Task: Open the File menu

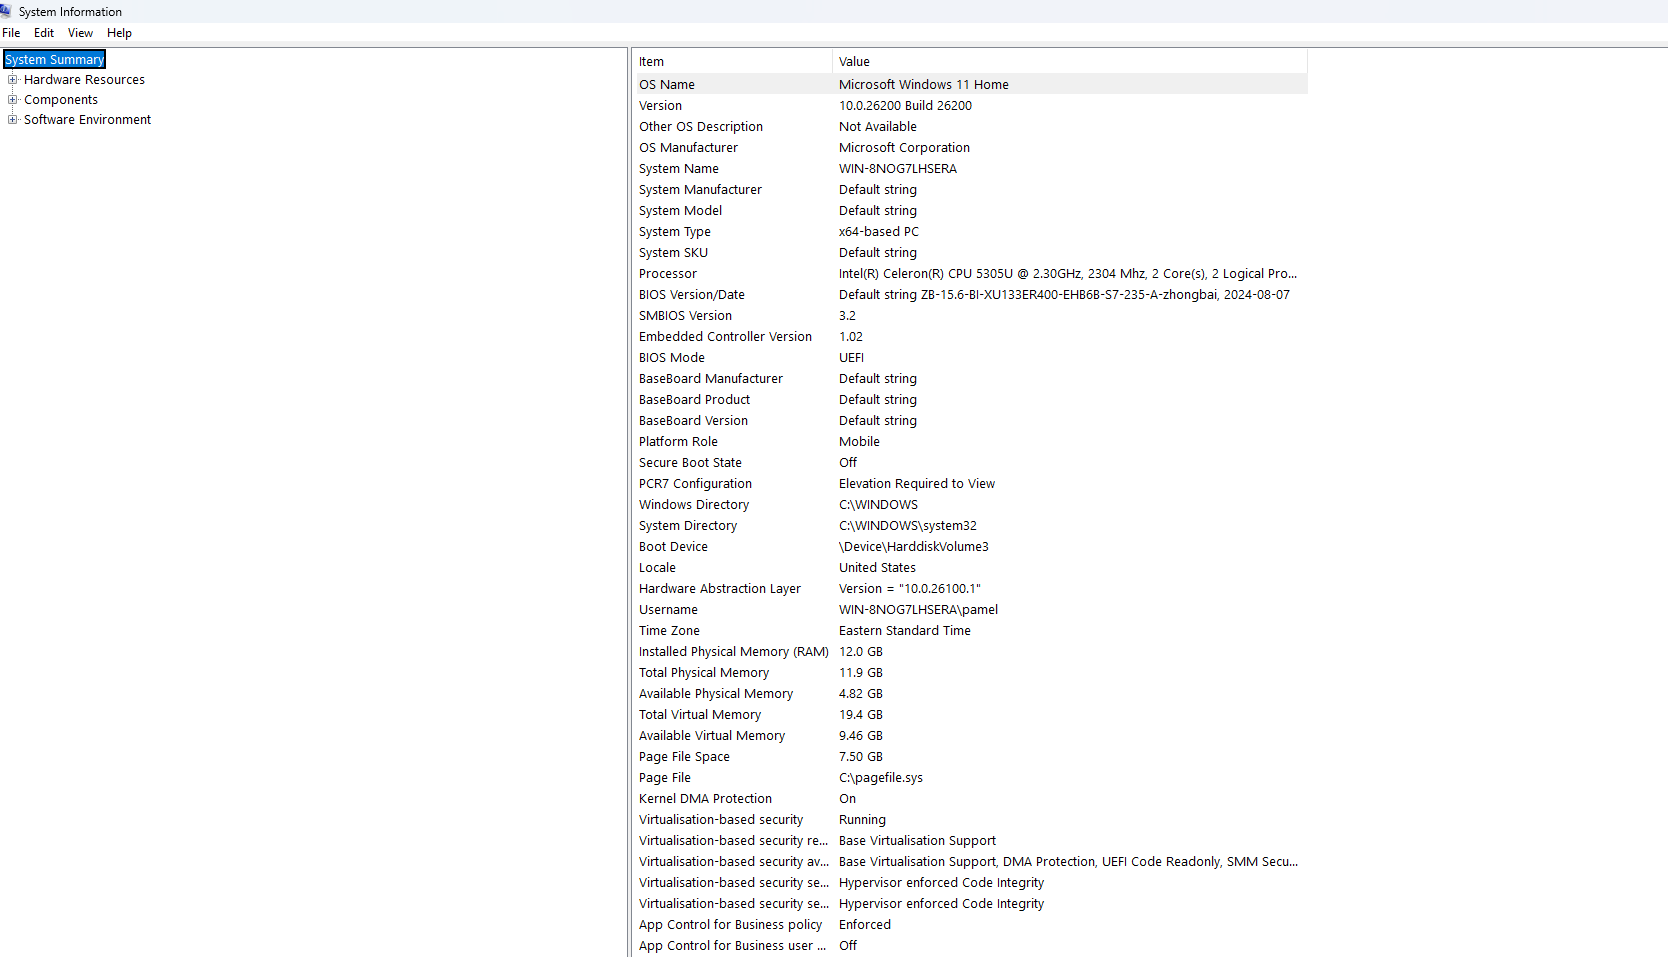Action: [x=11, y=33]
